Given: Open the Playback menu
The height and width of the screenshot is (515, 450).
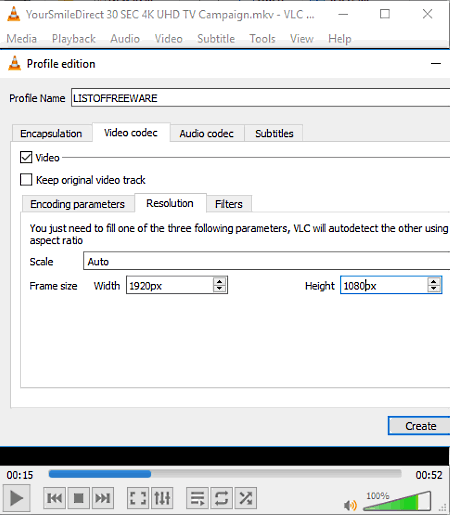Looking at the screenshot, I should [74, 39].
